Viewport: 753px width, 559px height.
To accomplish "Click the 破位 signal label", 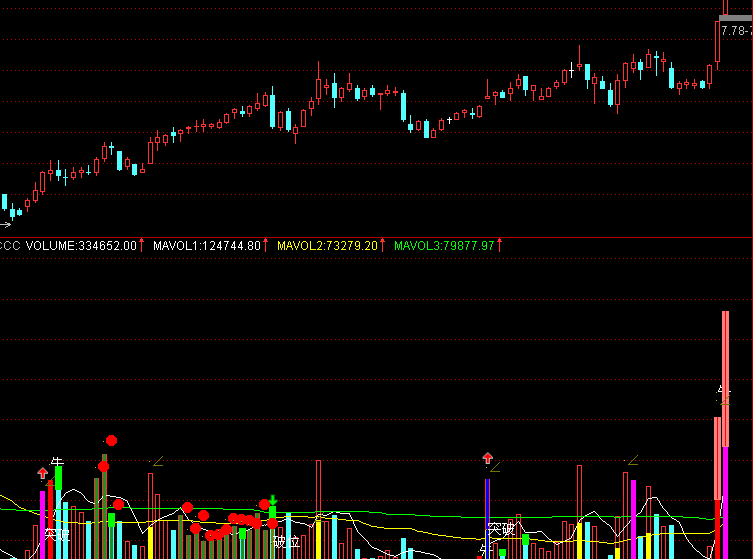I will pyautogui.click(x=286, y=542).
